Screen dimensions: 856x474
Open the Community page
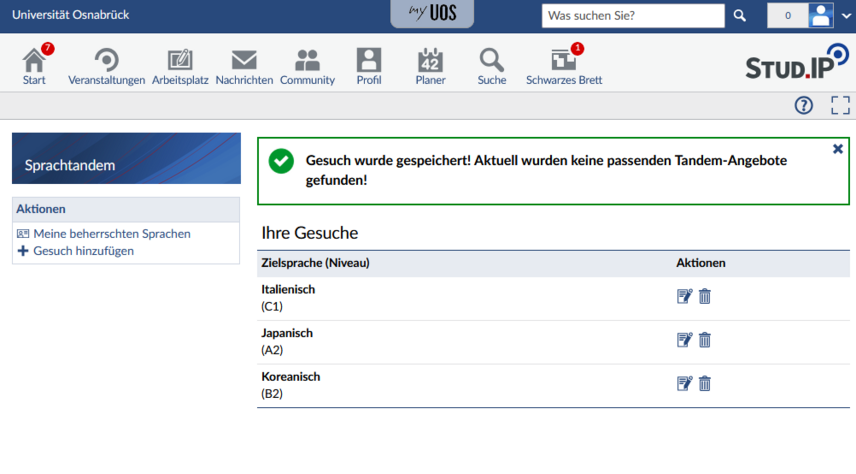[307, 62]
